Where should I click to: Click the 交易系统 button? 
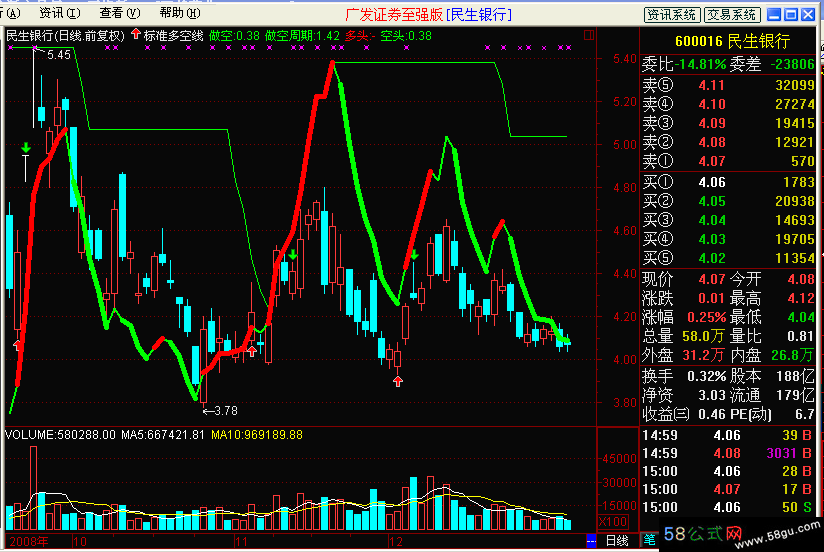(732, 15)
